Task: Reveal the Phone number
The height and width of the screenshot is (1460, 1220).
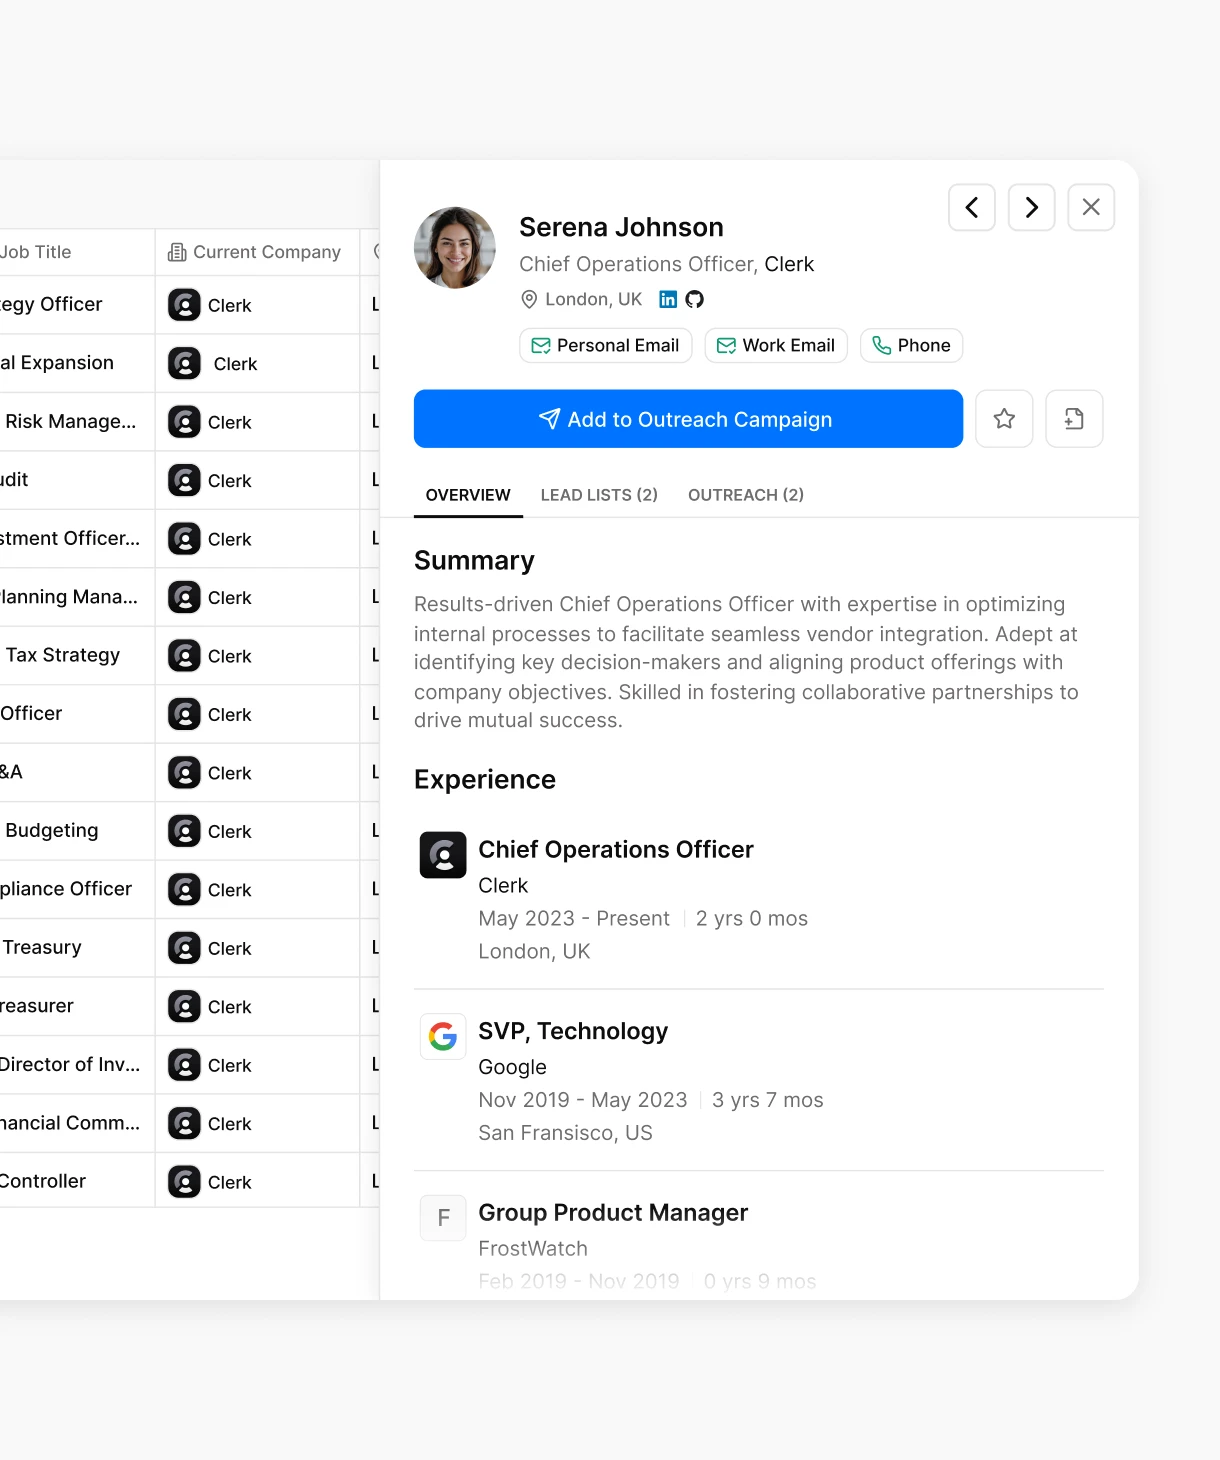Action: coord(911,345)
